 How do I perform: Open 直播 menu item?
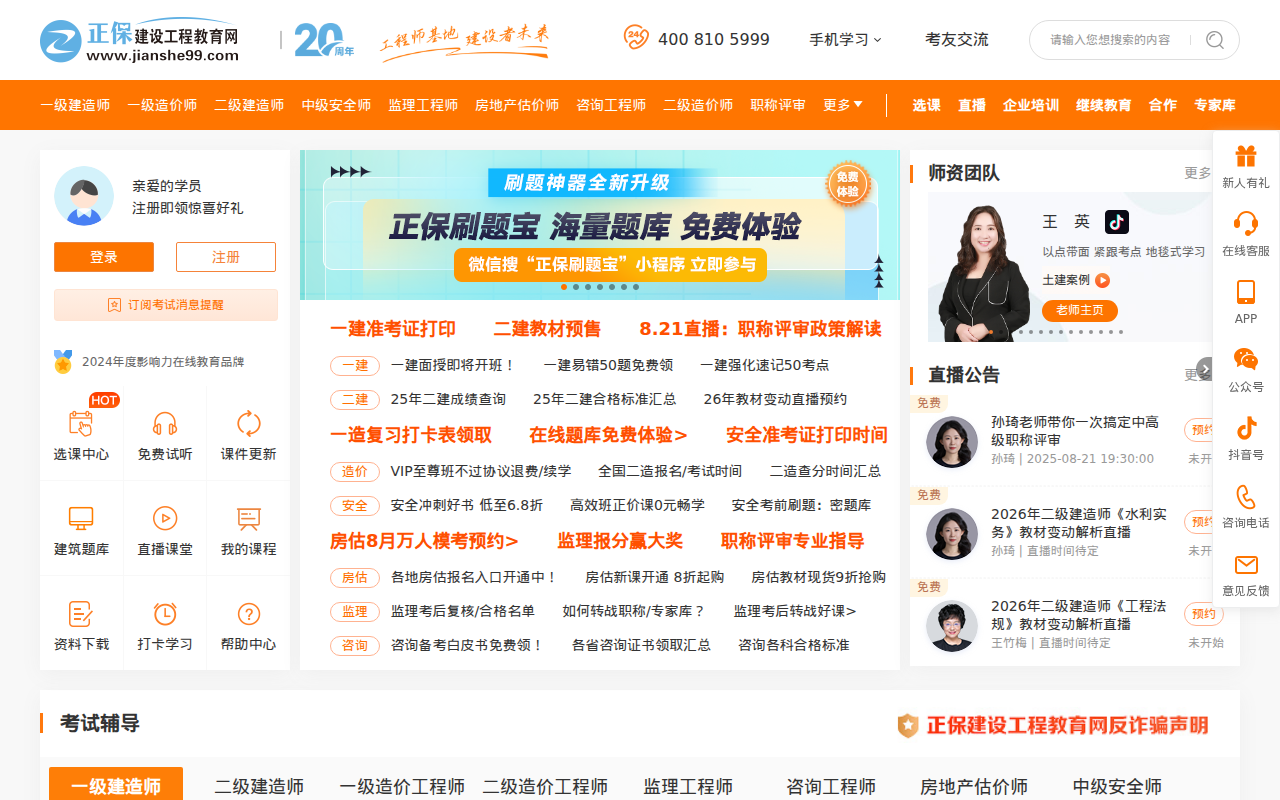click(x=972, y=105)
